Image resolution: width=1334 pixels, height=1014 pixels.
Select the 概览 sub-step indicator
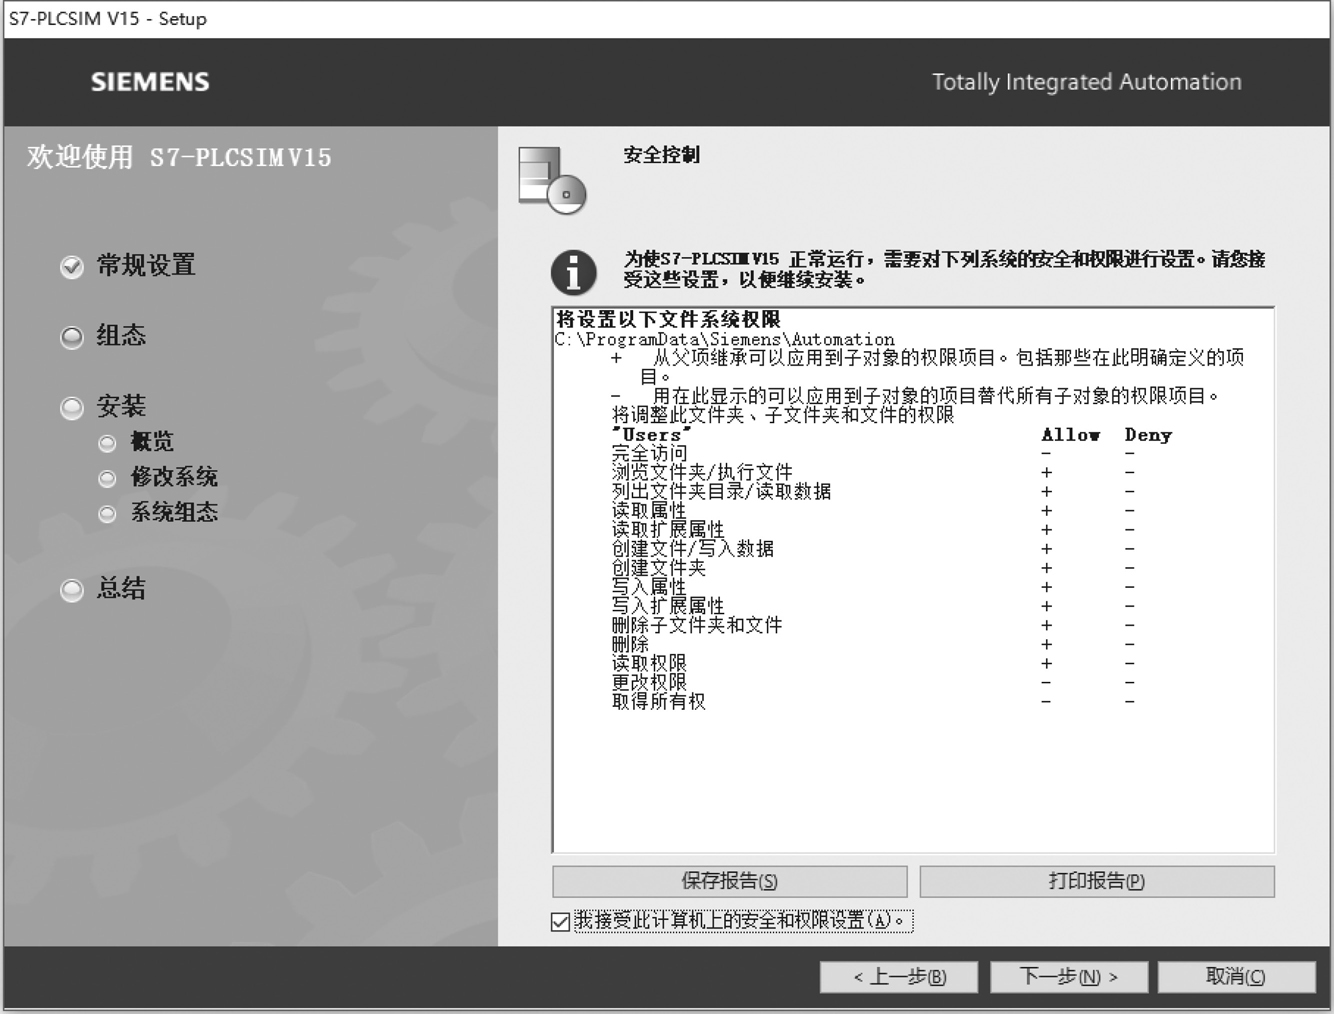point(108,443)
